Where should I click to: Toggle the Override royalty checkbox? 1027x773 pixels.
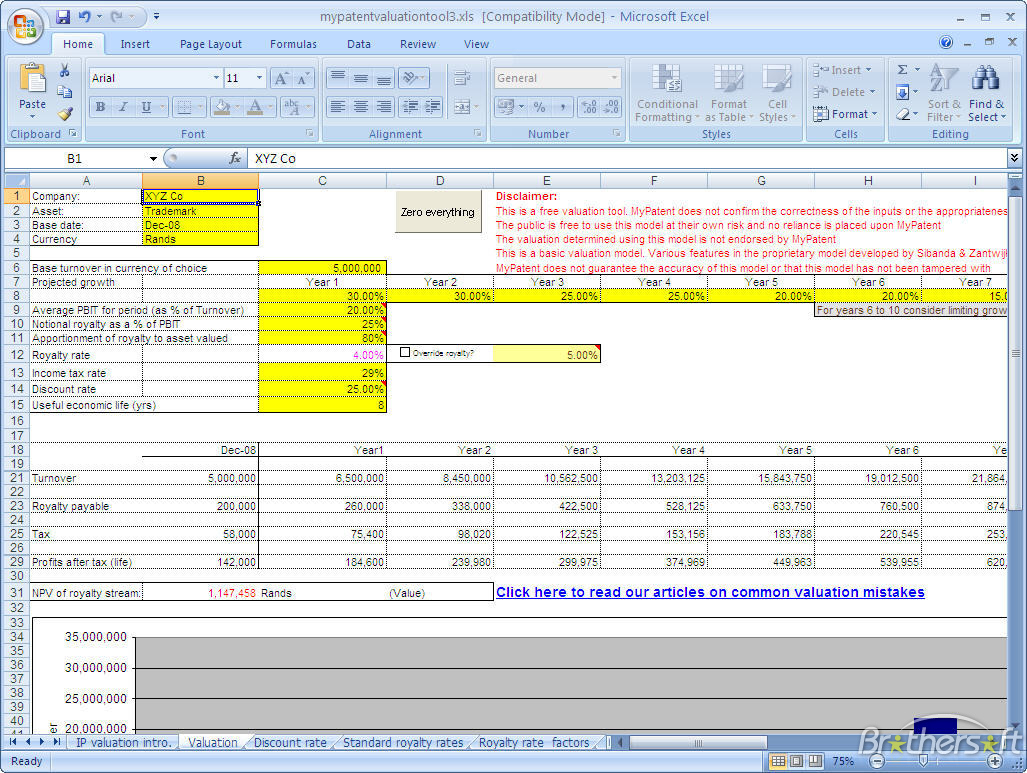pos(405,352)
